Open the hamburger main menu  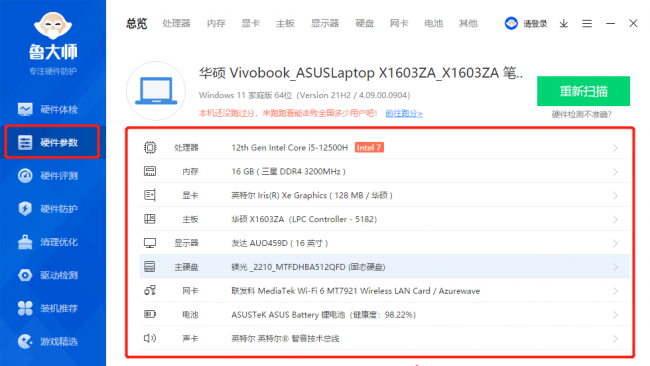[x=587, y=24]
